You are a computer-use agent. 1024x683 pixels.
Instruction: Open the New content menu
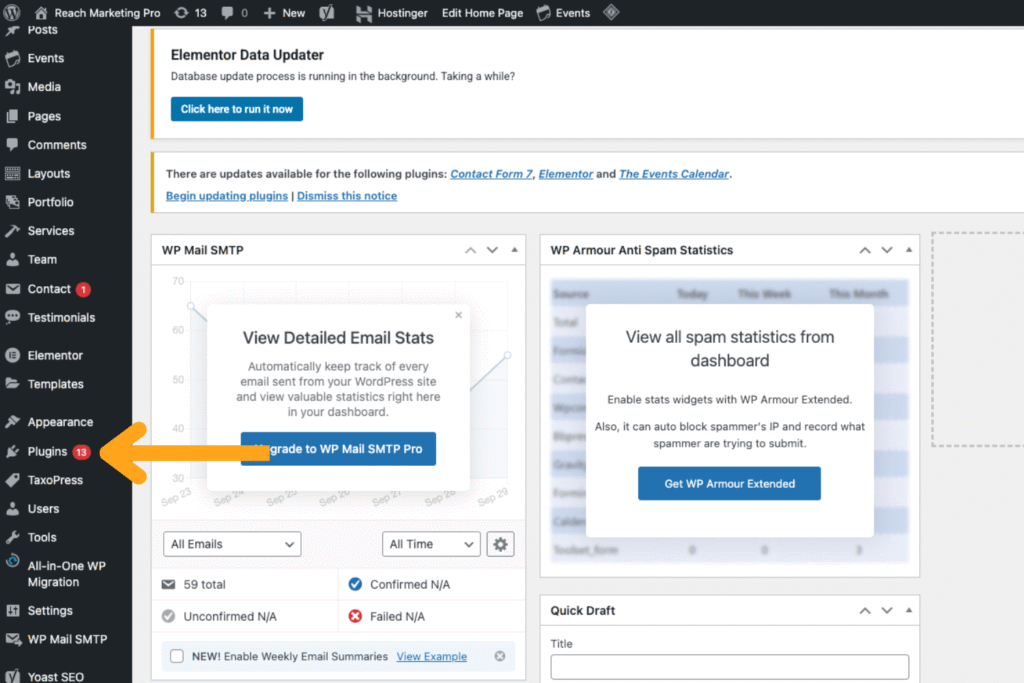tap(284, 12)
